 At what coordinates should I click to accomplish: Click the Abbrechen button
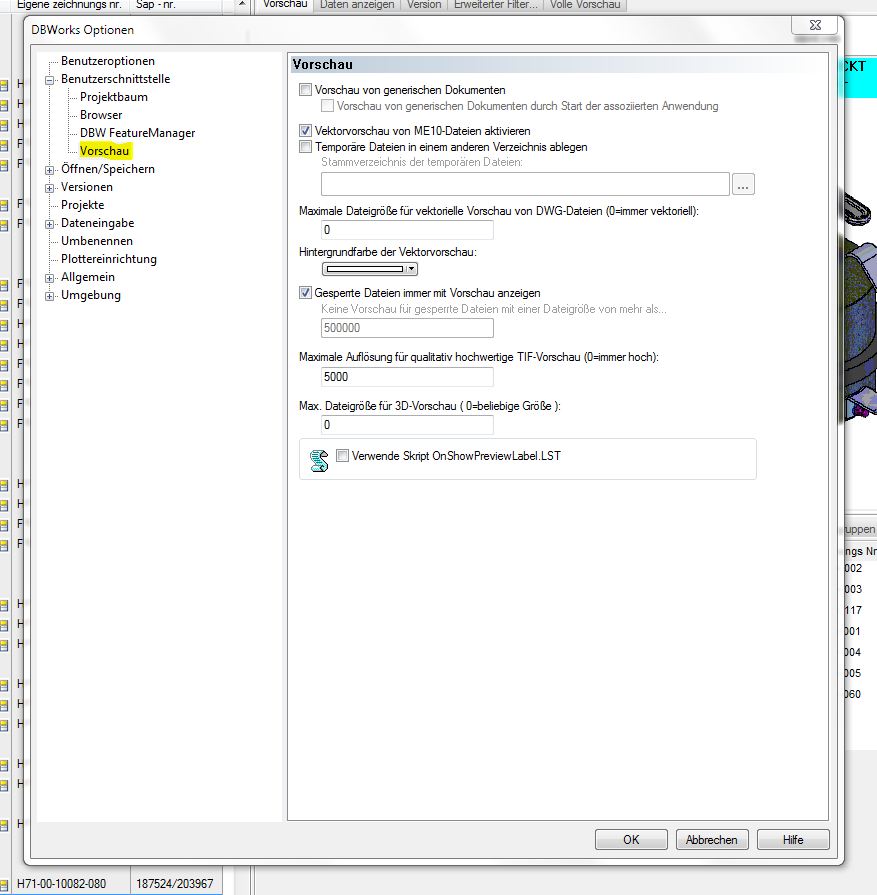pyautogui.click(x=712, y=840)
